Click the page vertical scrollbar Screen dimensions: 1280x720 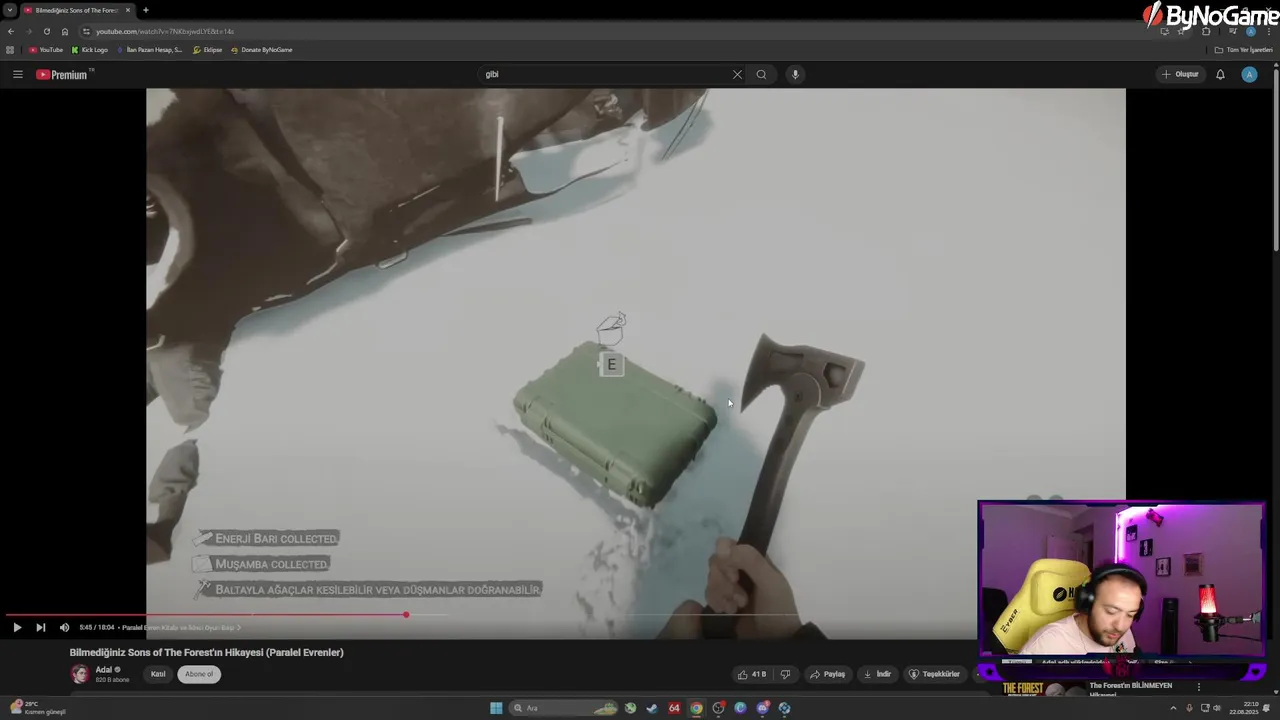coord(1275,160)
